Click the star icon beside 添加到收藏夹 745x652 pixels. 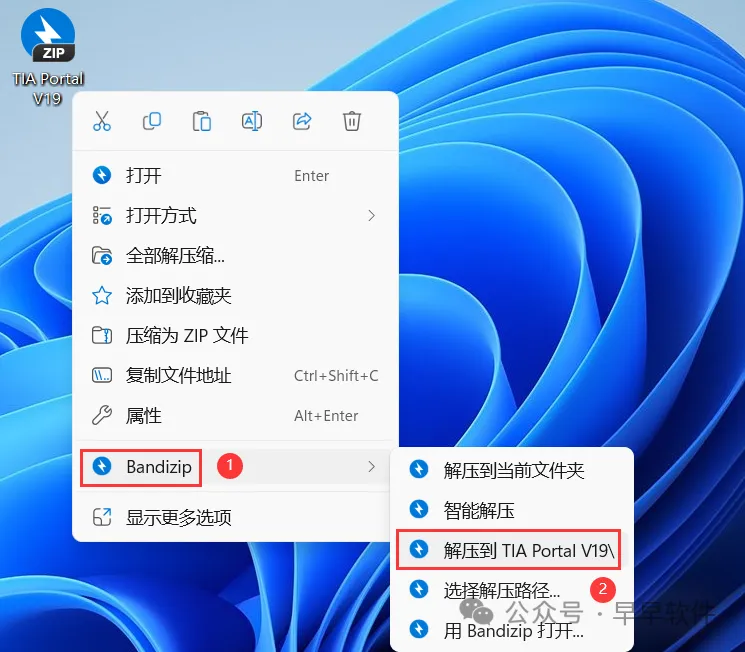[x=102, y=296]
